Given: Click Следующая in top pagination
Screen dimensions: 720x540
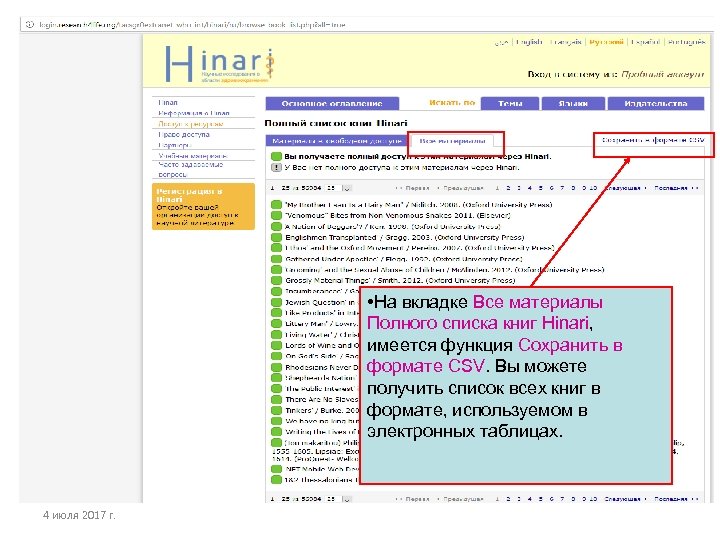Looking at the screenshot, I should click(625, 188).
